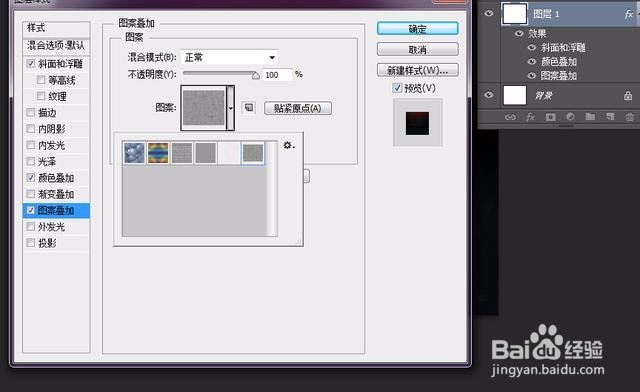
Task: Click the 不透明度 slider handle
Action: point(256,75)
